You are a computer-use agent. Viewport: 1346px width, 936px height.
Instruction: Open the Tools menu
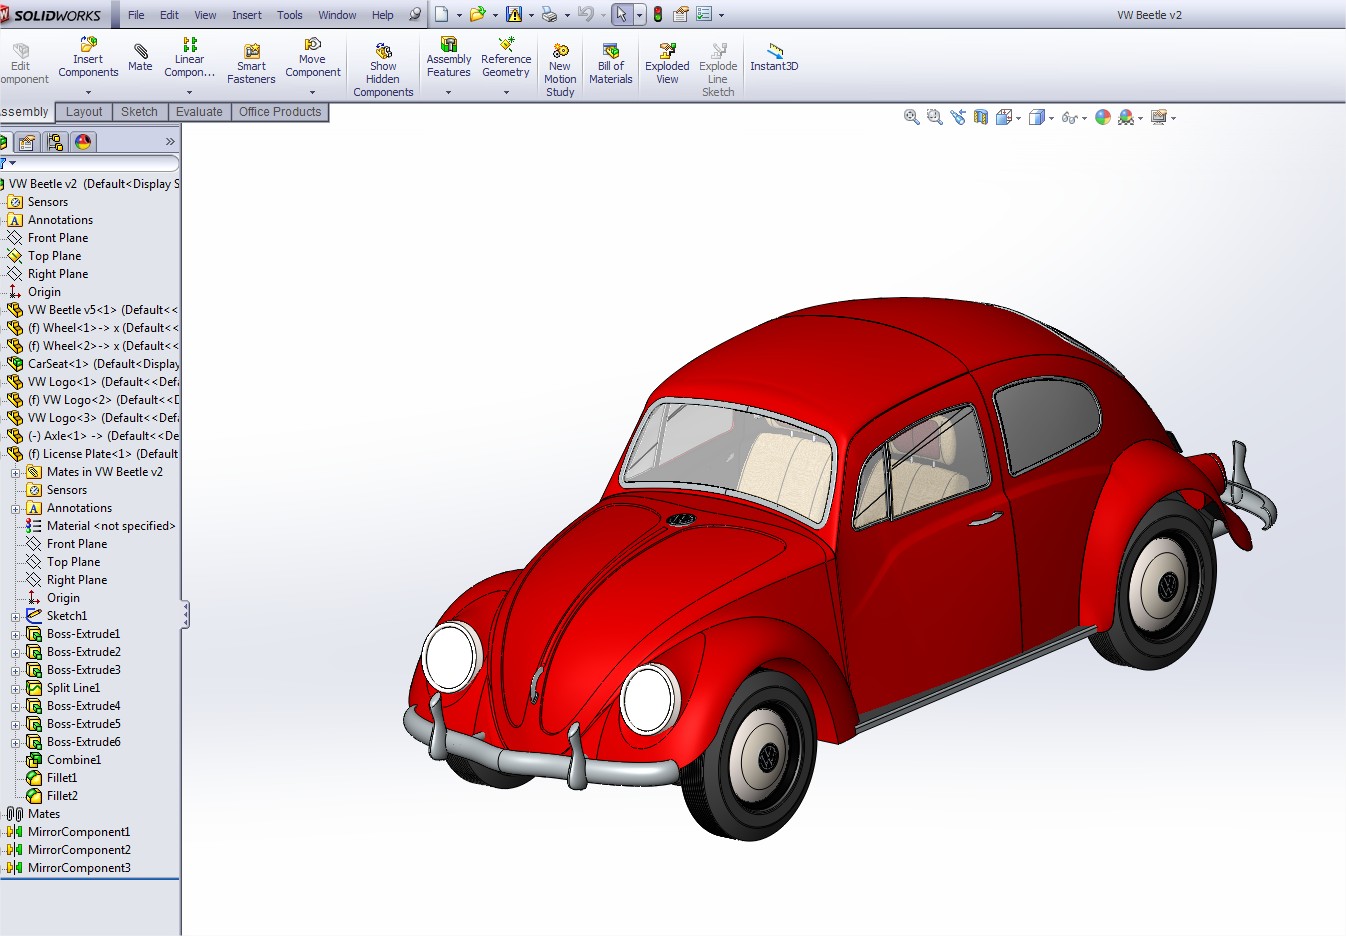point(290,15)
